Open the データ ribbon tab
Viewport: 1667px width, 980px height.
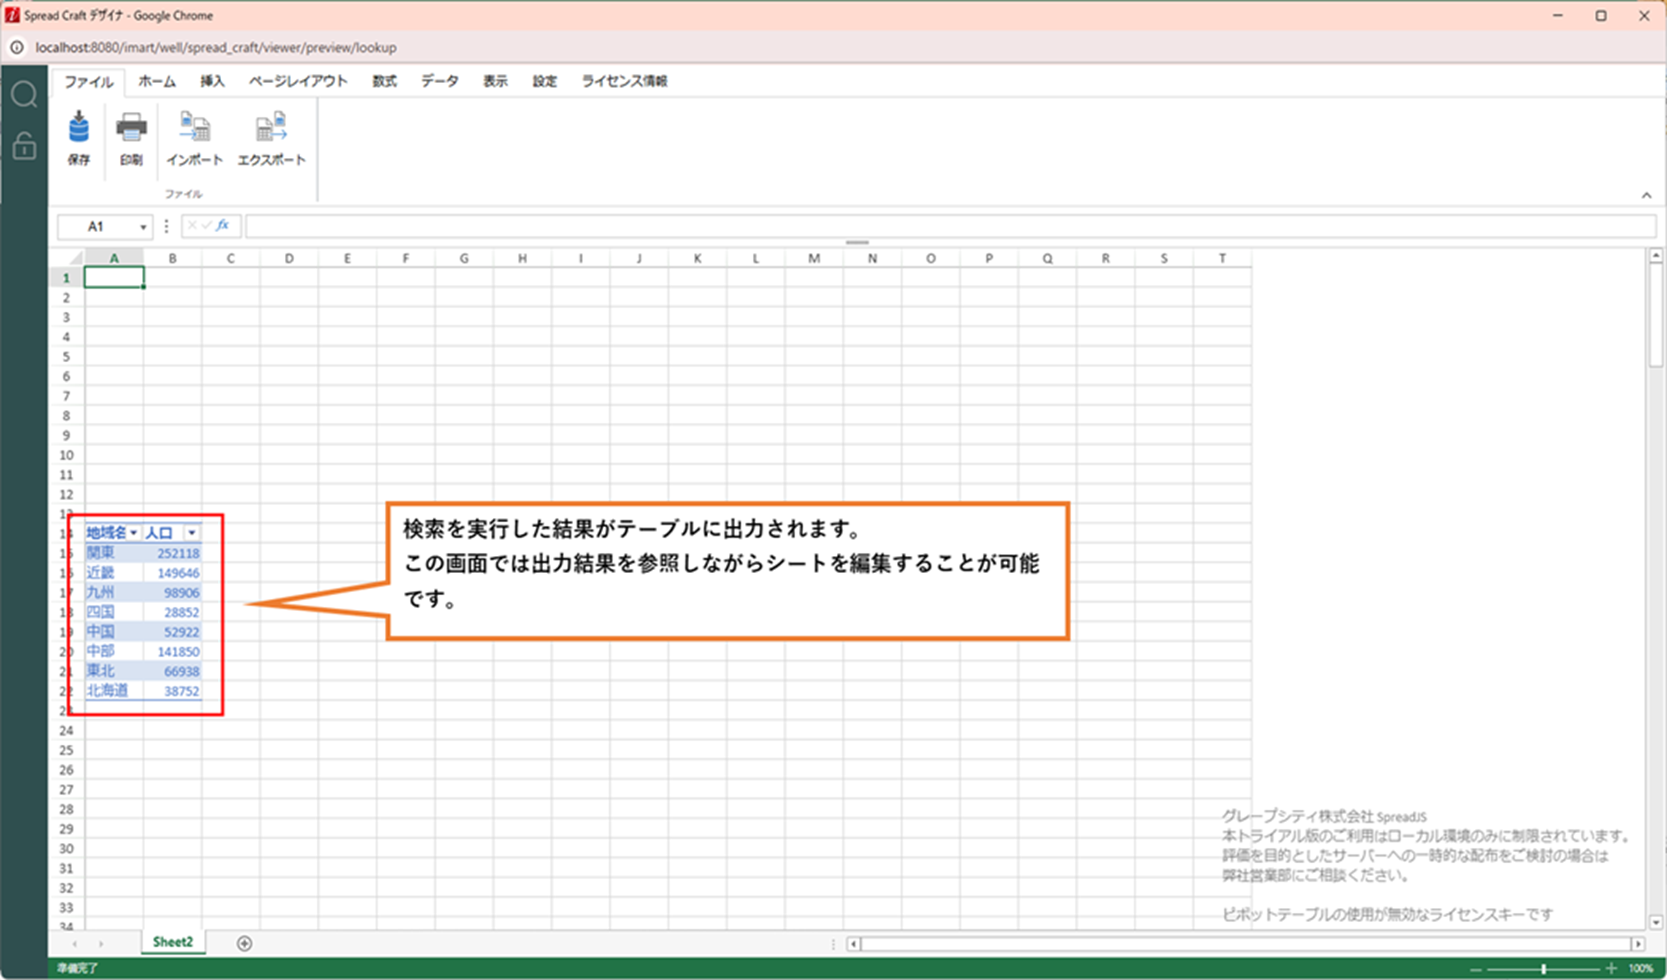pos(439,81)
